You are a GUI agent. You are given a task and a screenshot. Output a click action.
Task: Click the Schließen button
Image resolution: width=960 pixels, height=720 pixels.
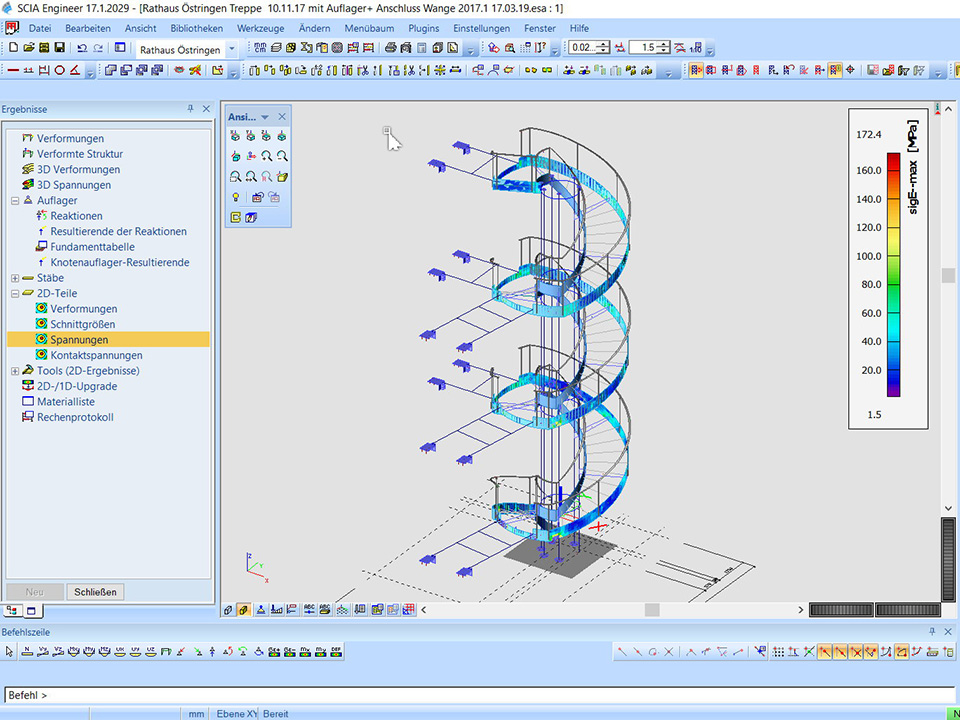click(96, 592)
